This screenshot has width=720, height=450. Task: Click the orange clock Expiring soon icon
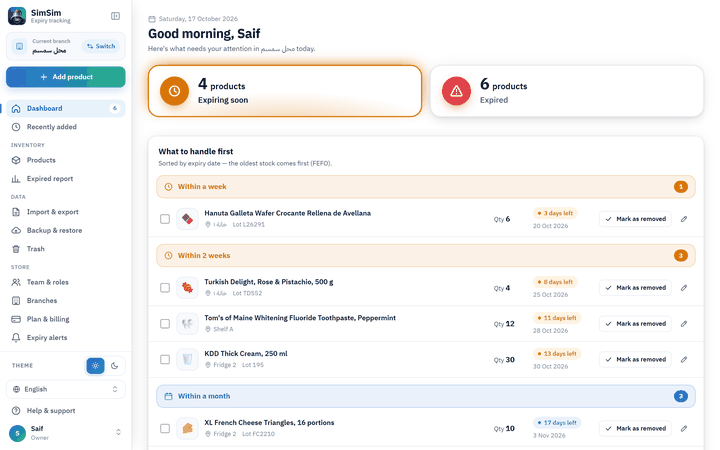pyautogui.click(x=174, y=91)
